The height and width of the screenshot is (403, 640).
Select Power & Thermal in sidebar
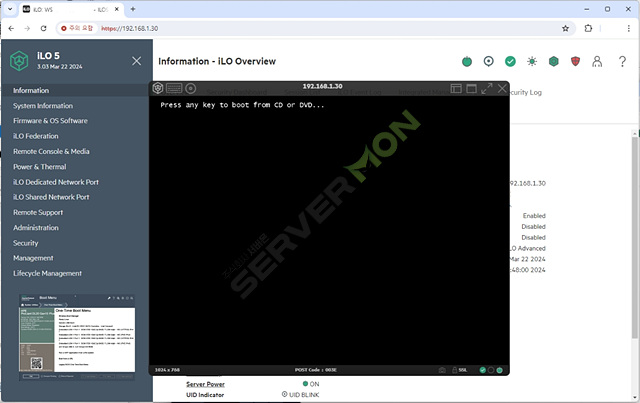tap(40, 167)
